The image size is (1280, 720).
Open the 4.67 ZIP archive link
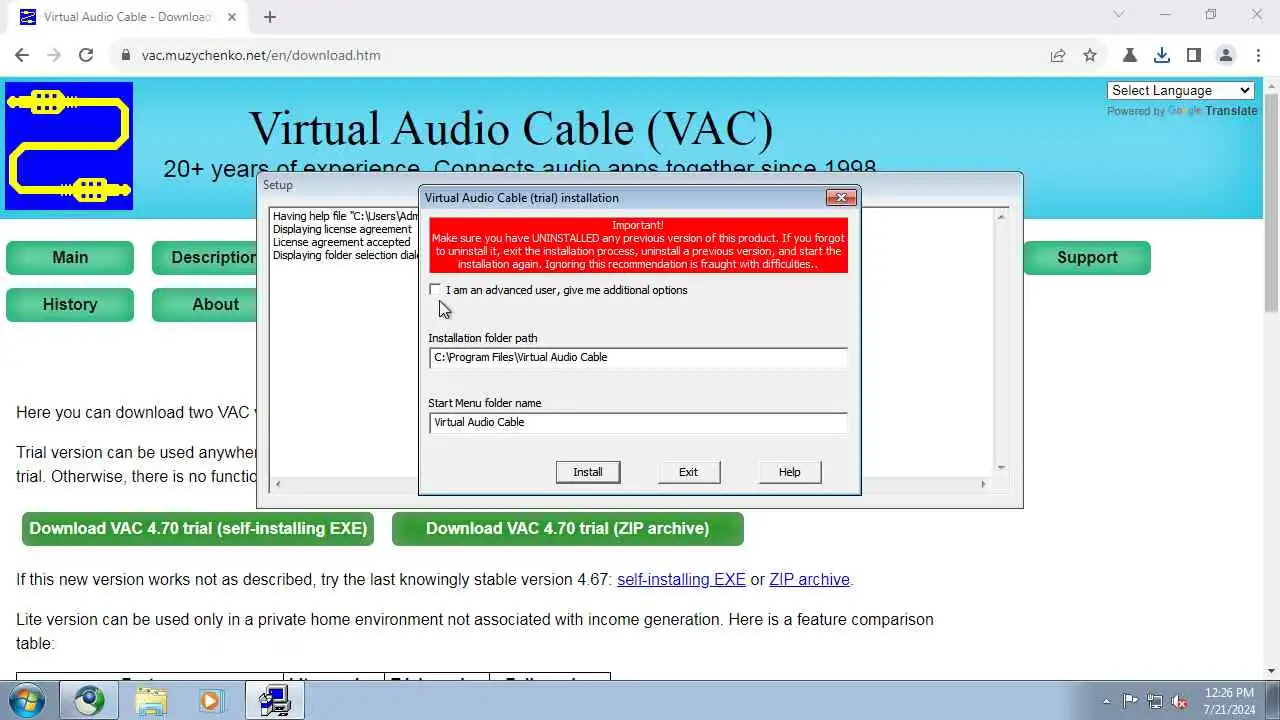pyautogui.click(x=809, y=579)
